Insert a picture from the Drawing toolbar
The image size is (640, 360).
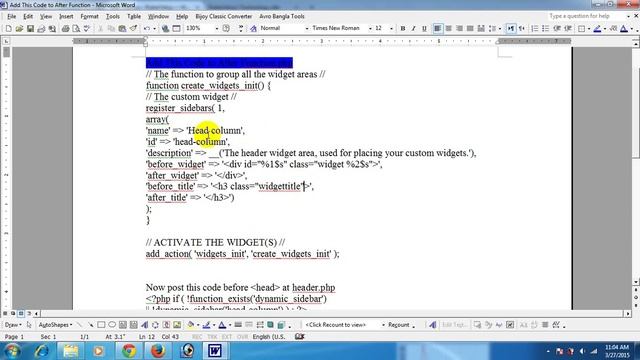coord(177,325)
